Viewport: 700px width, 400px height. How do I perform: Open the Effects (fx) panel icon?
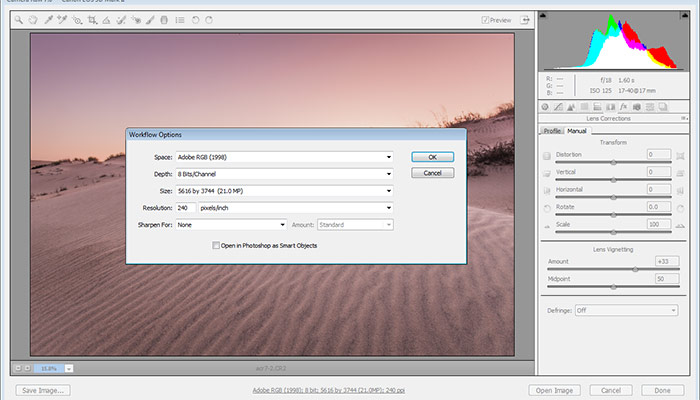coord(622,106)
